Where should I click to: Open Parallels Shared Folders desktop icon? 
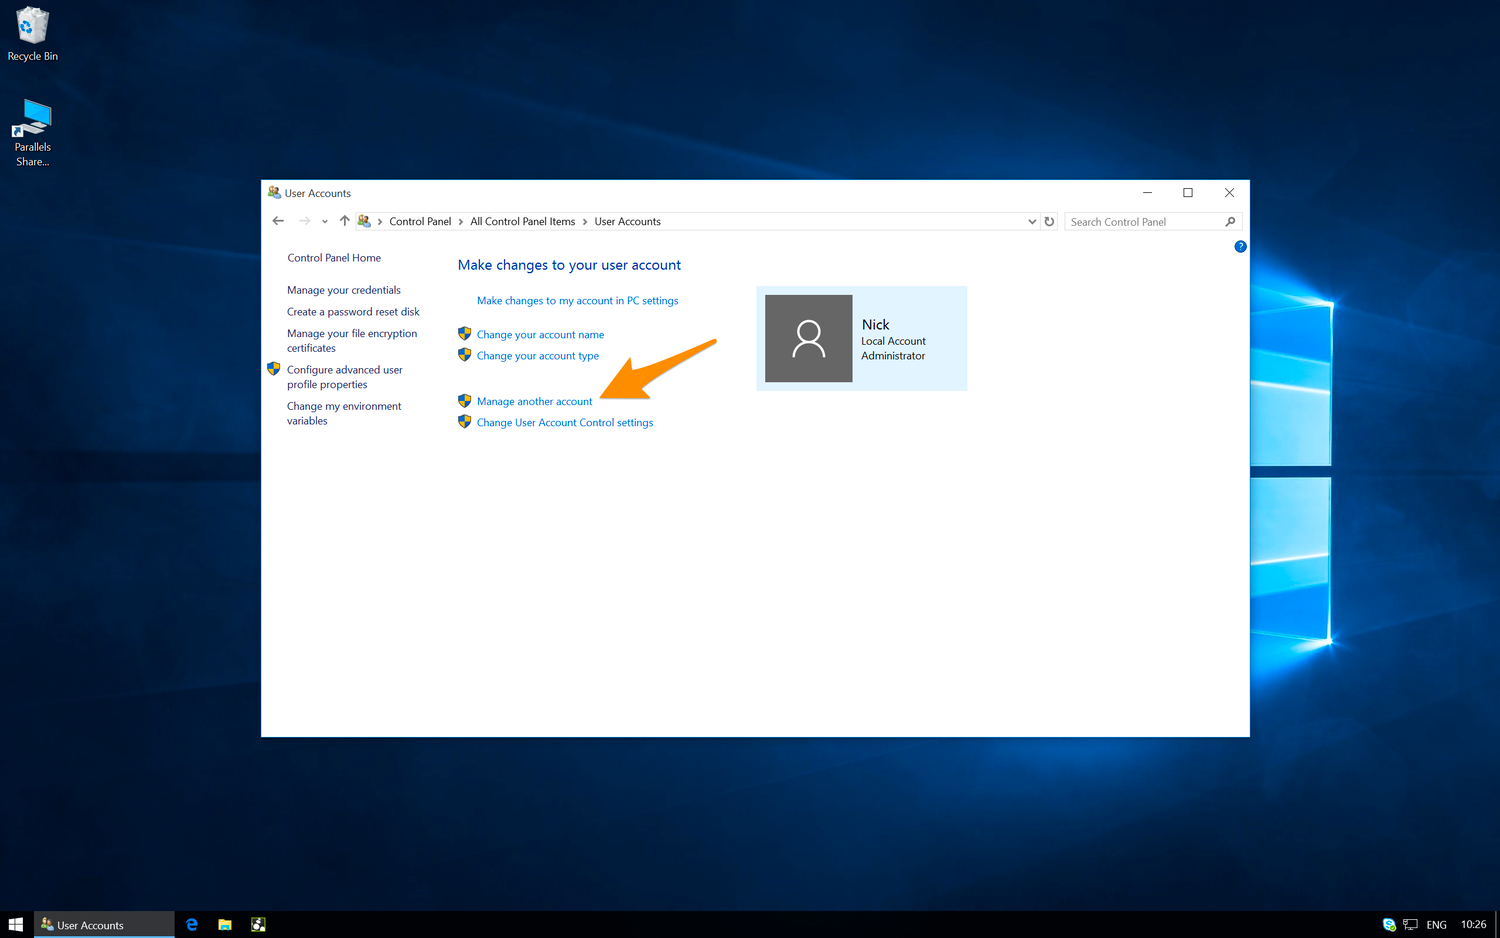32,132
